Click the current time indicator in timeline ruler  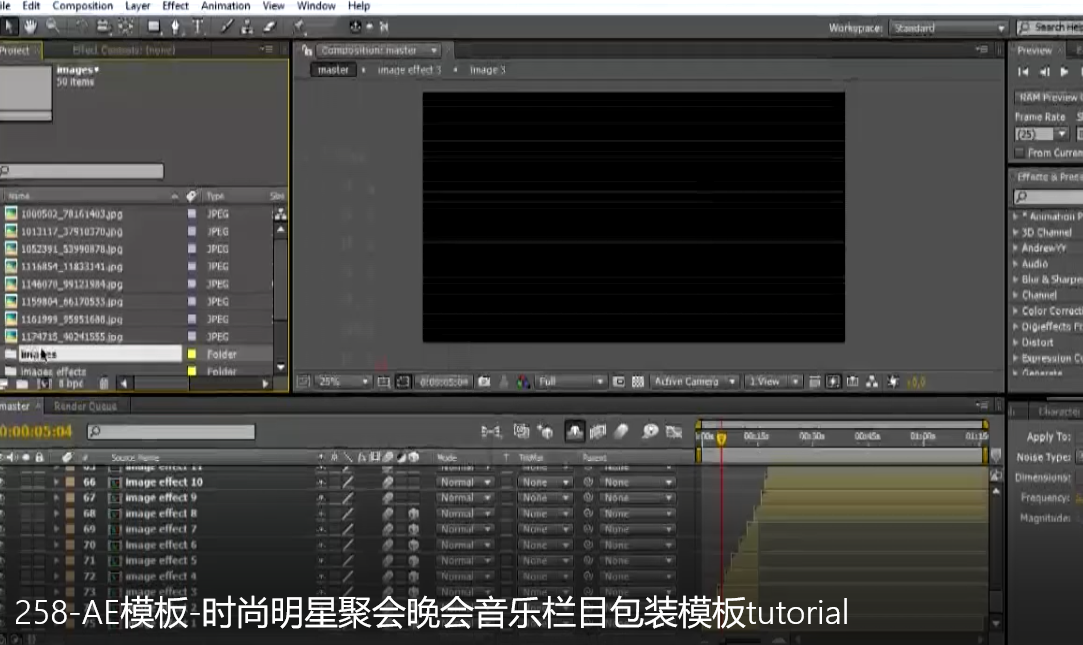tap(721, 439)
